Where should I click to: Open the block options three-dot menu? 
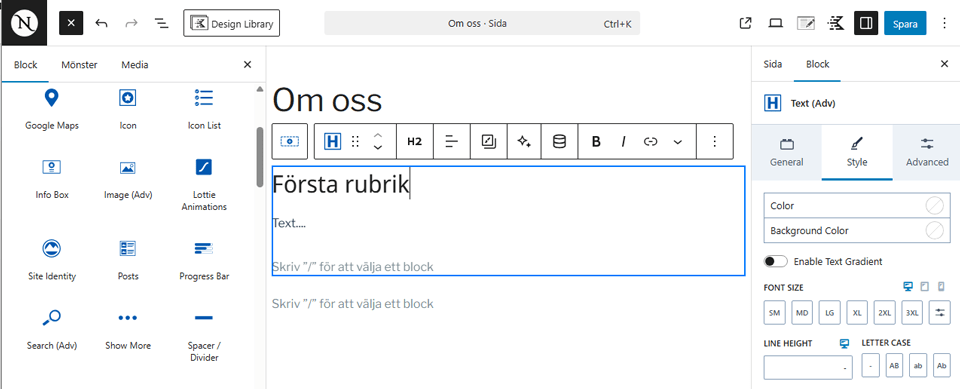point(714,142)
